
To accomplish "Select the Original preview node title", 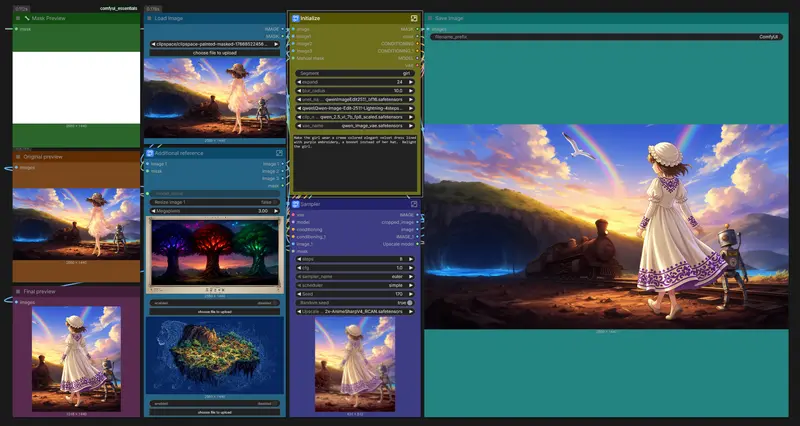I will [42, 157].
